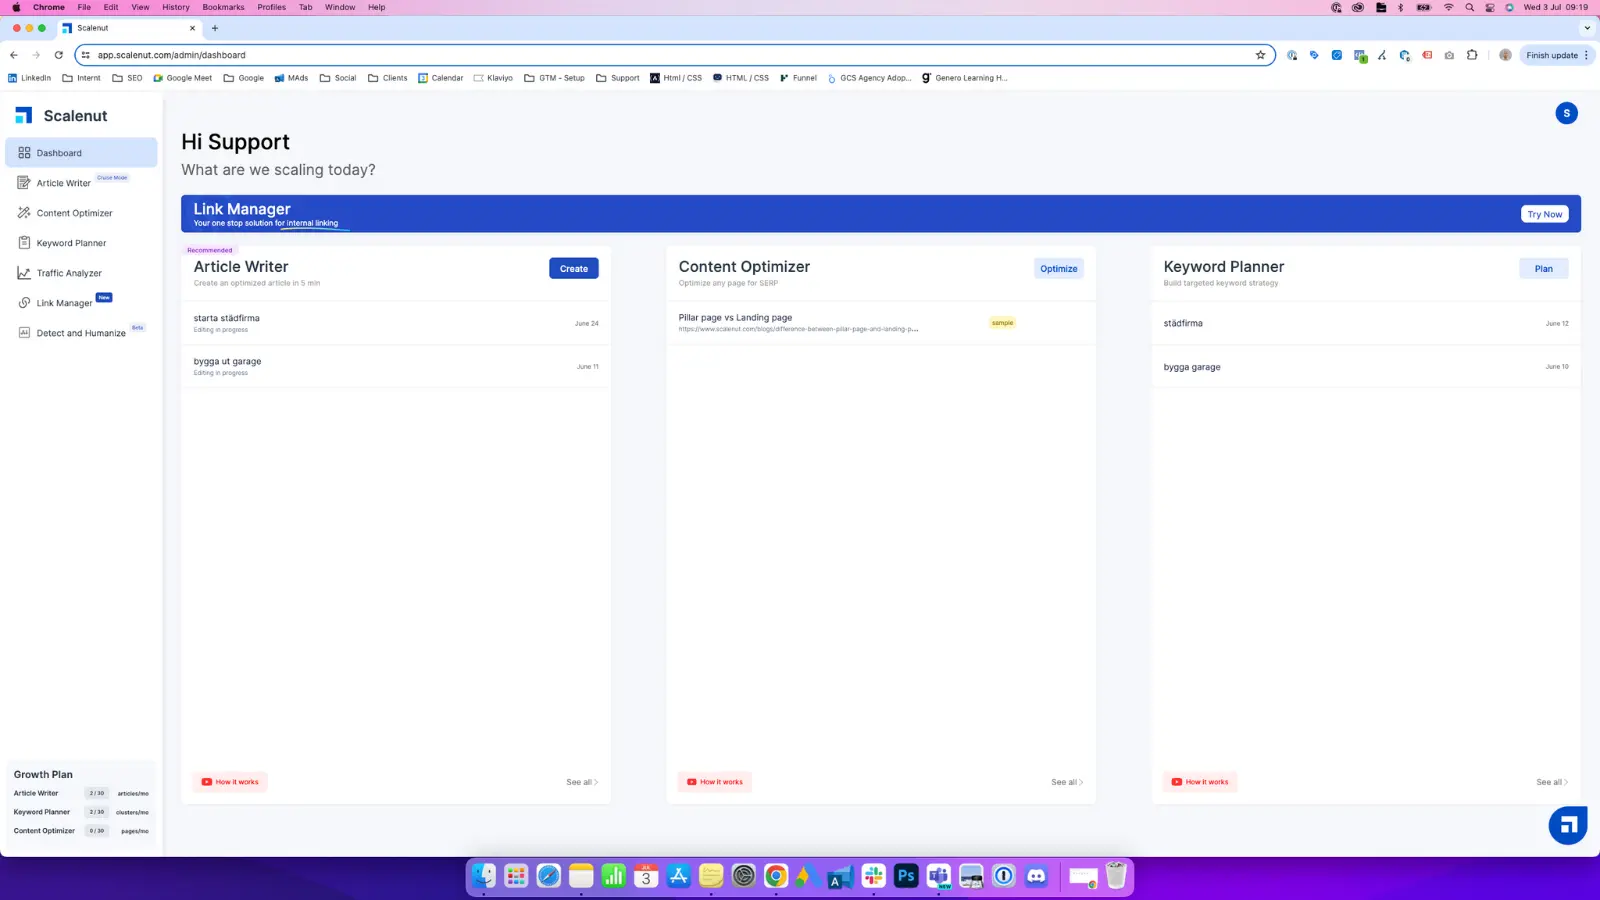Open the Bookmarks menu
The height and width of the screenshot is (900, 1600).
(223, 7)
